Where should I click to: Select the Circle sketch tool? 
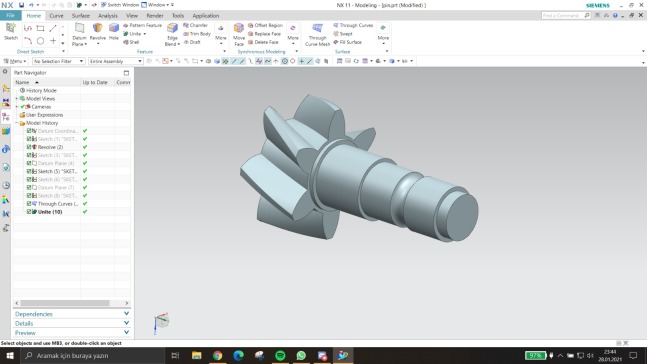(40, 40)
